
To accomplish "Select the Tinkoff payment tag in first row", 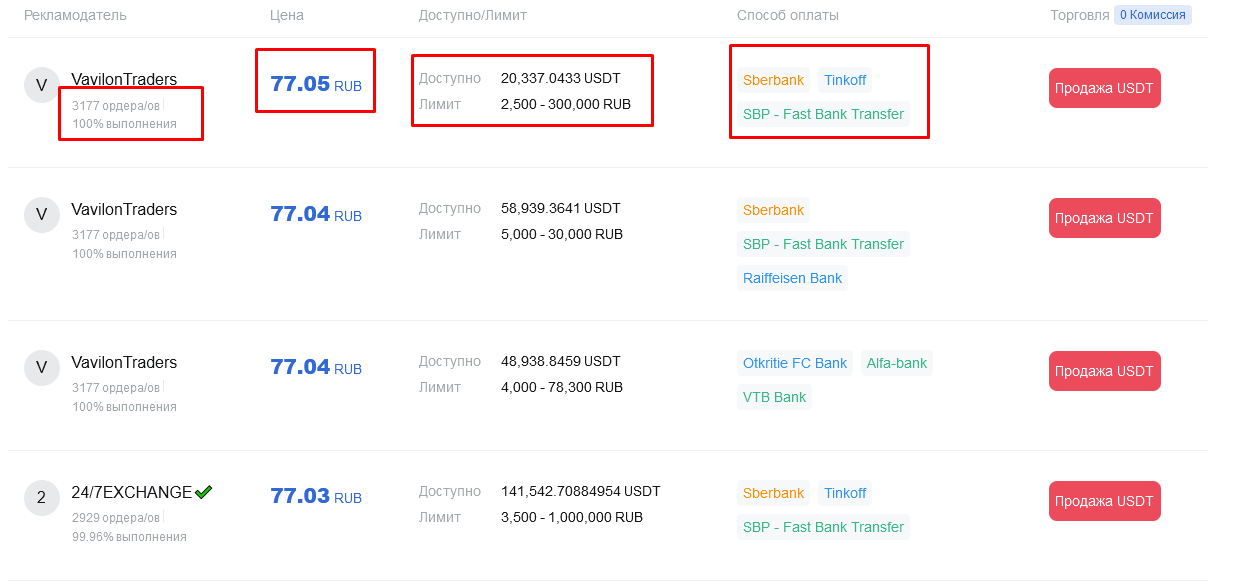I will (845, 80).
